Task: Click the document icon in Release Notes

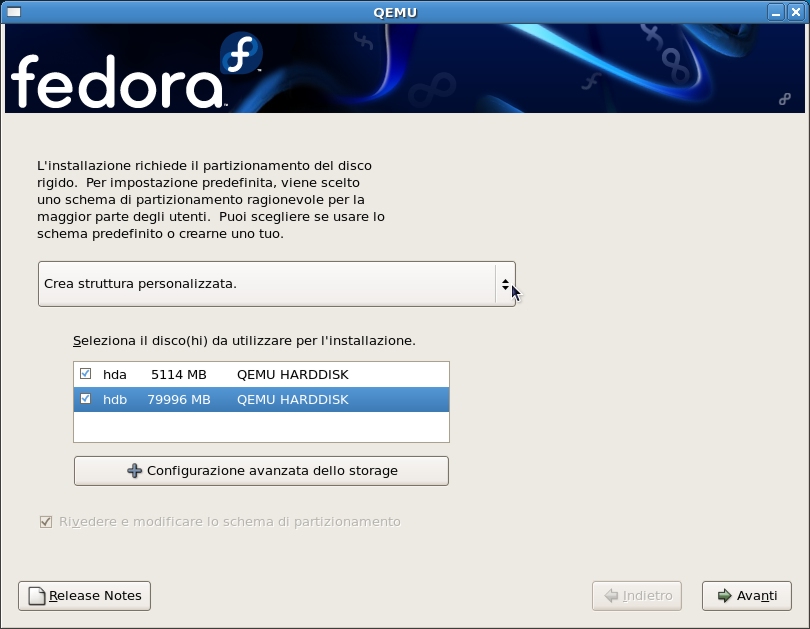Action: click(x=37, y=595)
